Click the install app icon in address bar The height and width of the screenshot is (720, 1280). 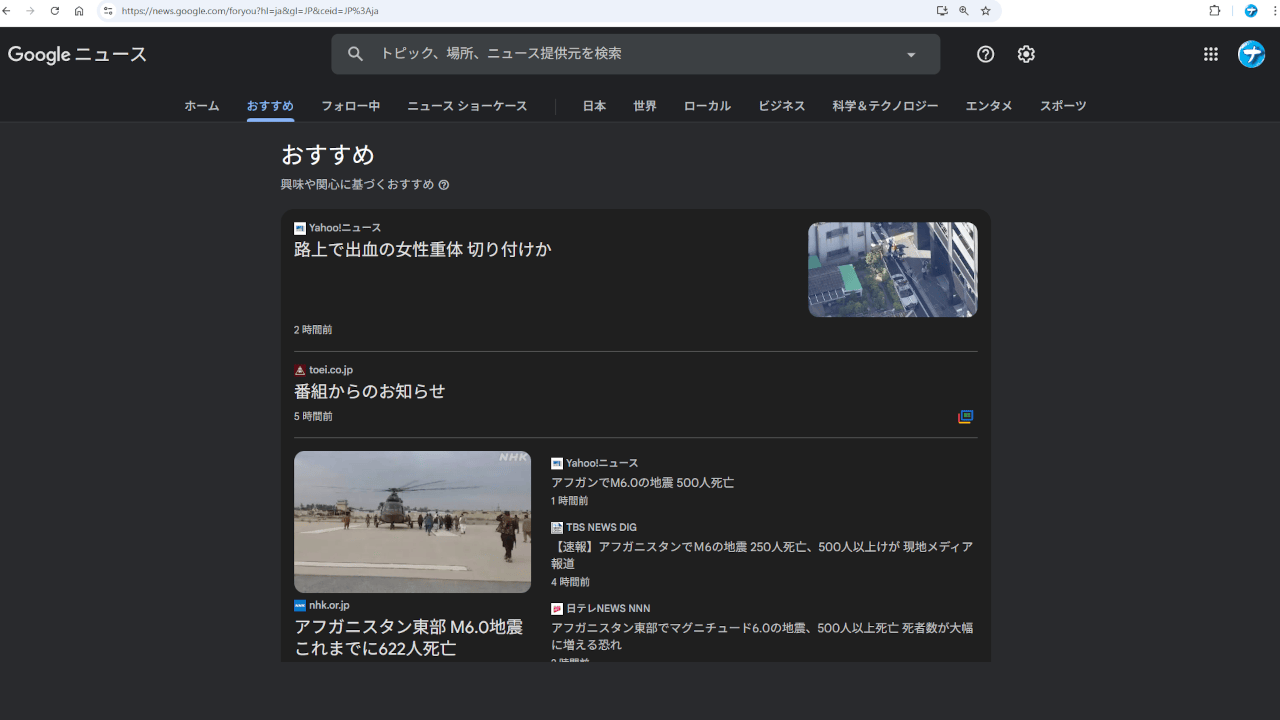[x=942, y=11]
